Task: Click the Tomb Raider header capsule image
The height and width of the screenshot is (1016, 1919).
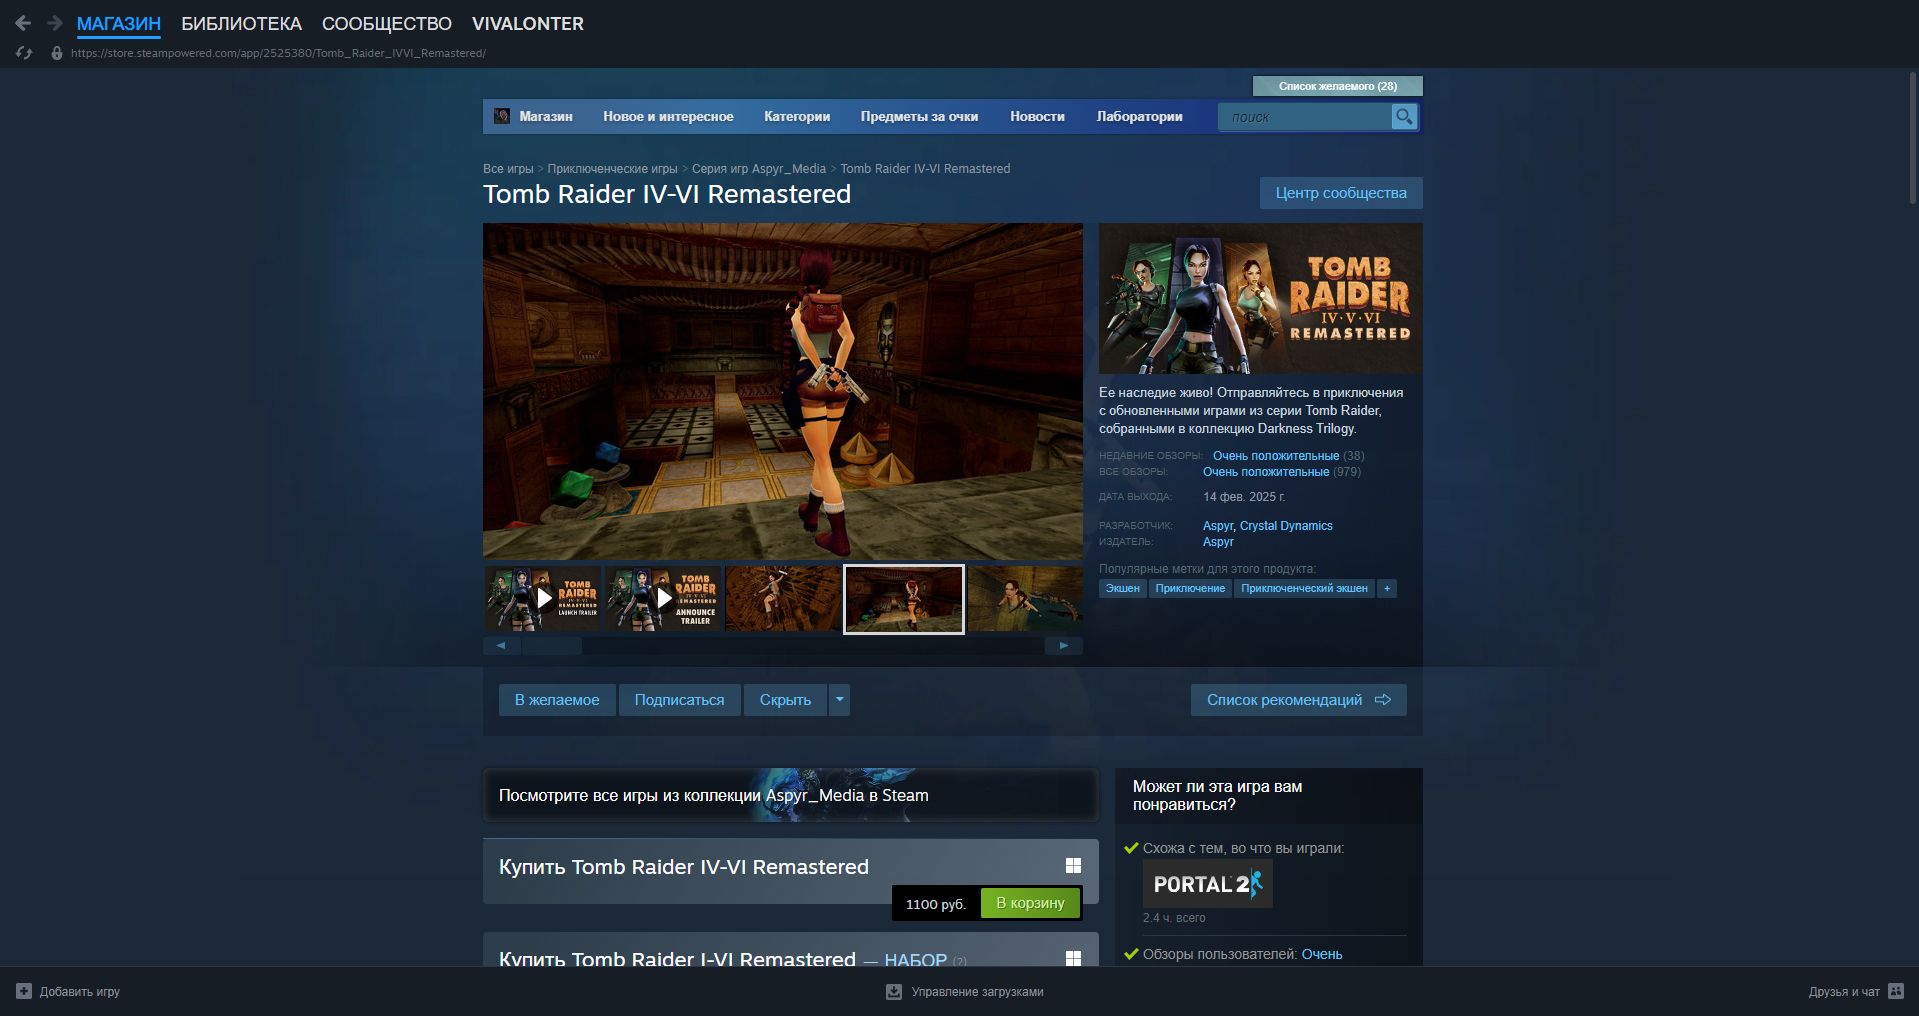Action: coord(1261,298)
